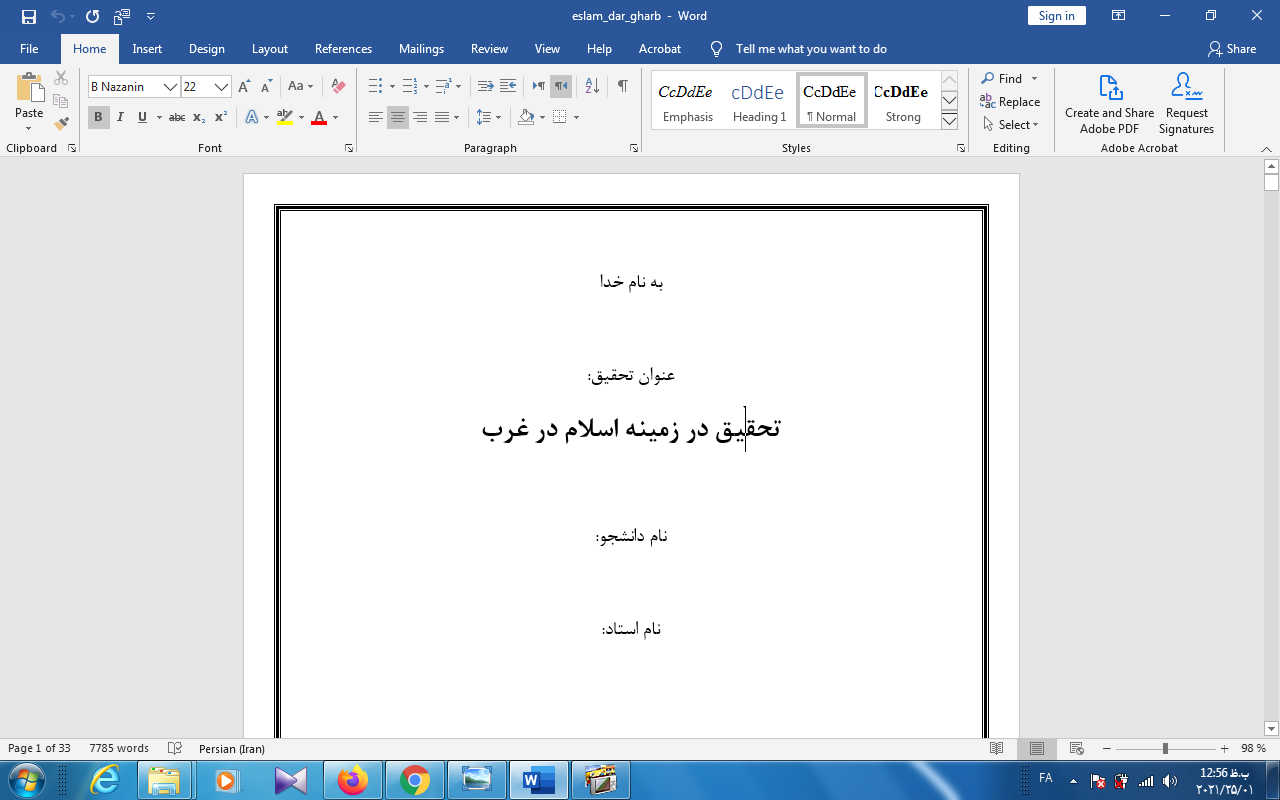Click Replace in Editing group

(1010, 102)
